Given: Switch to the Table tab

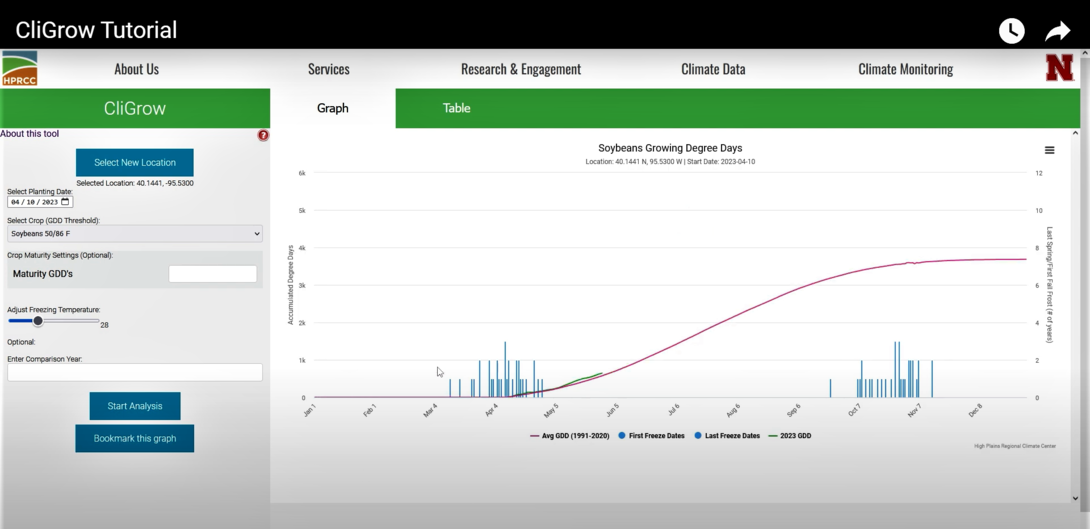Looking at the screenshot, I should pos(456,108).
